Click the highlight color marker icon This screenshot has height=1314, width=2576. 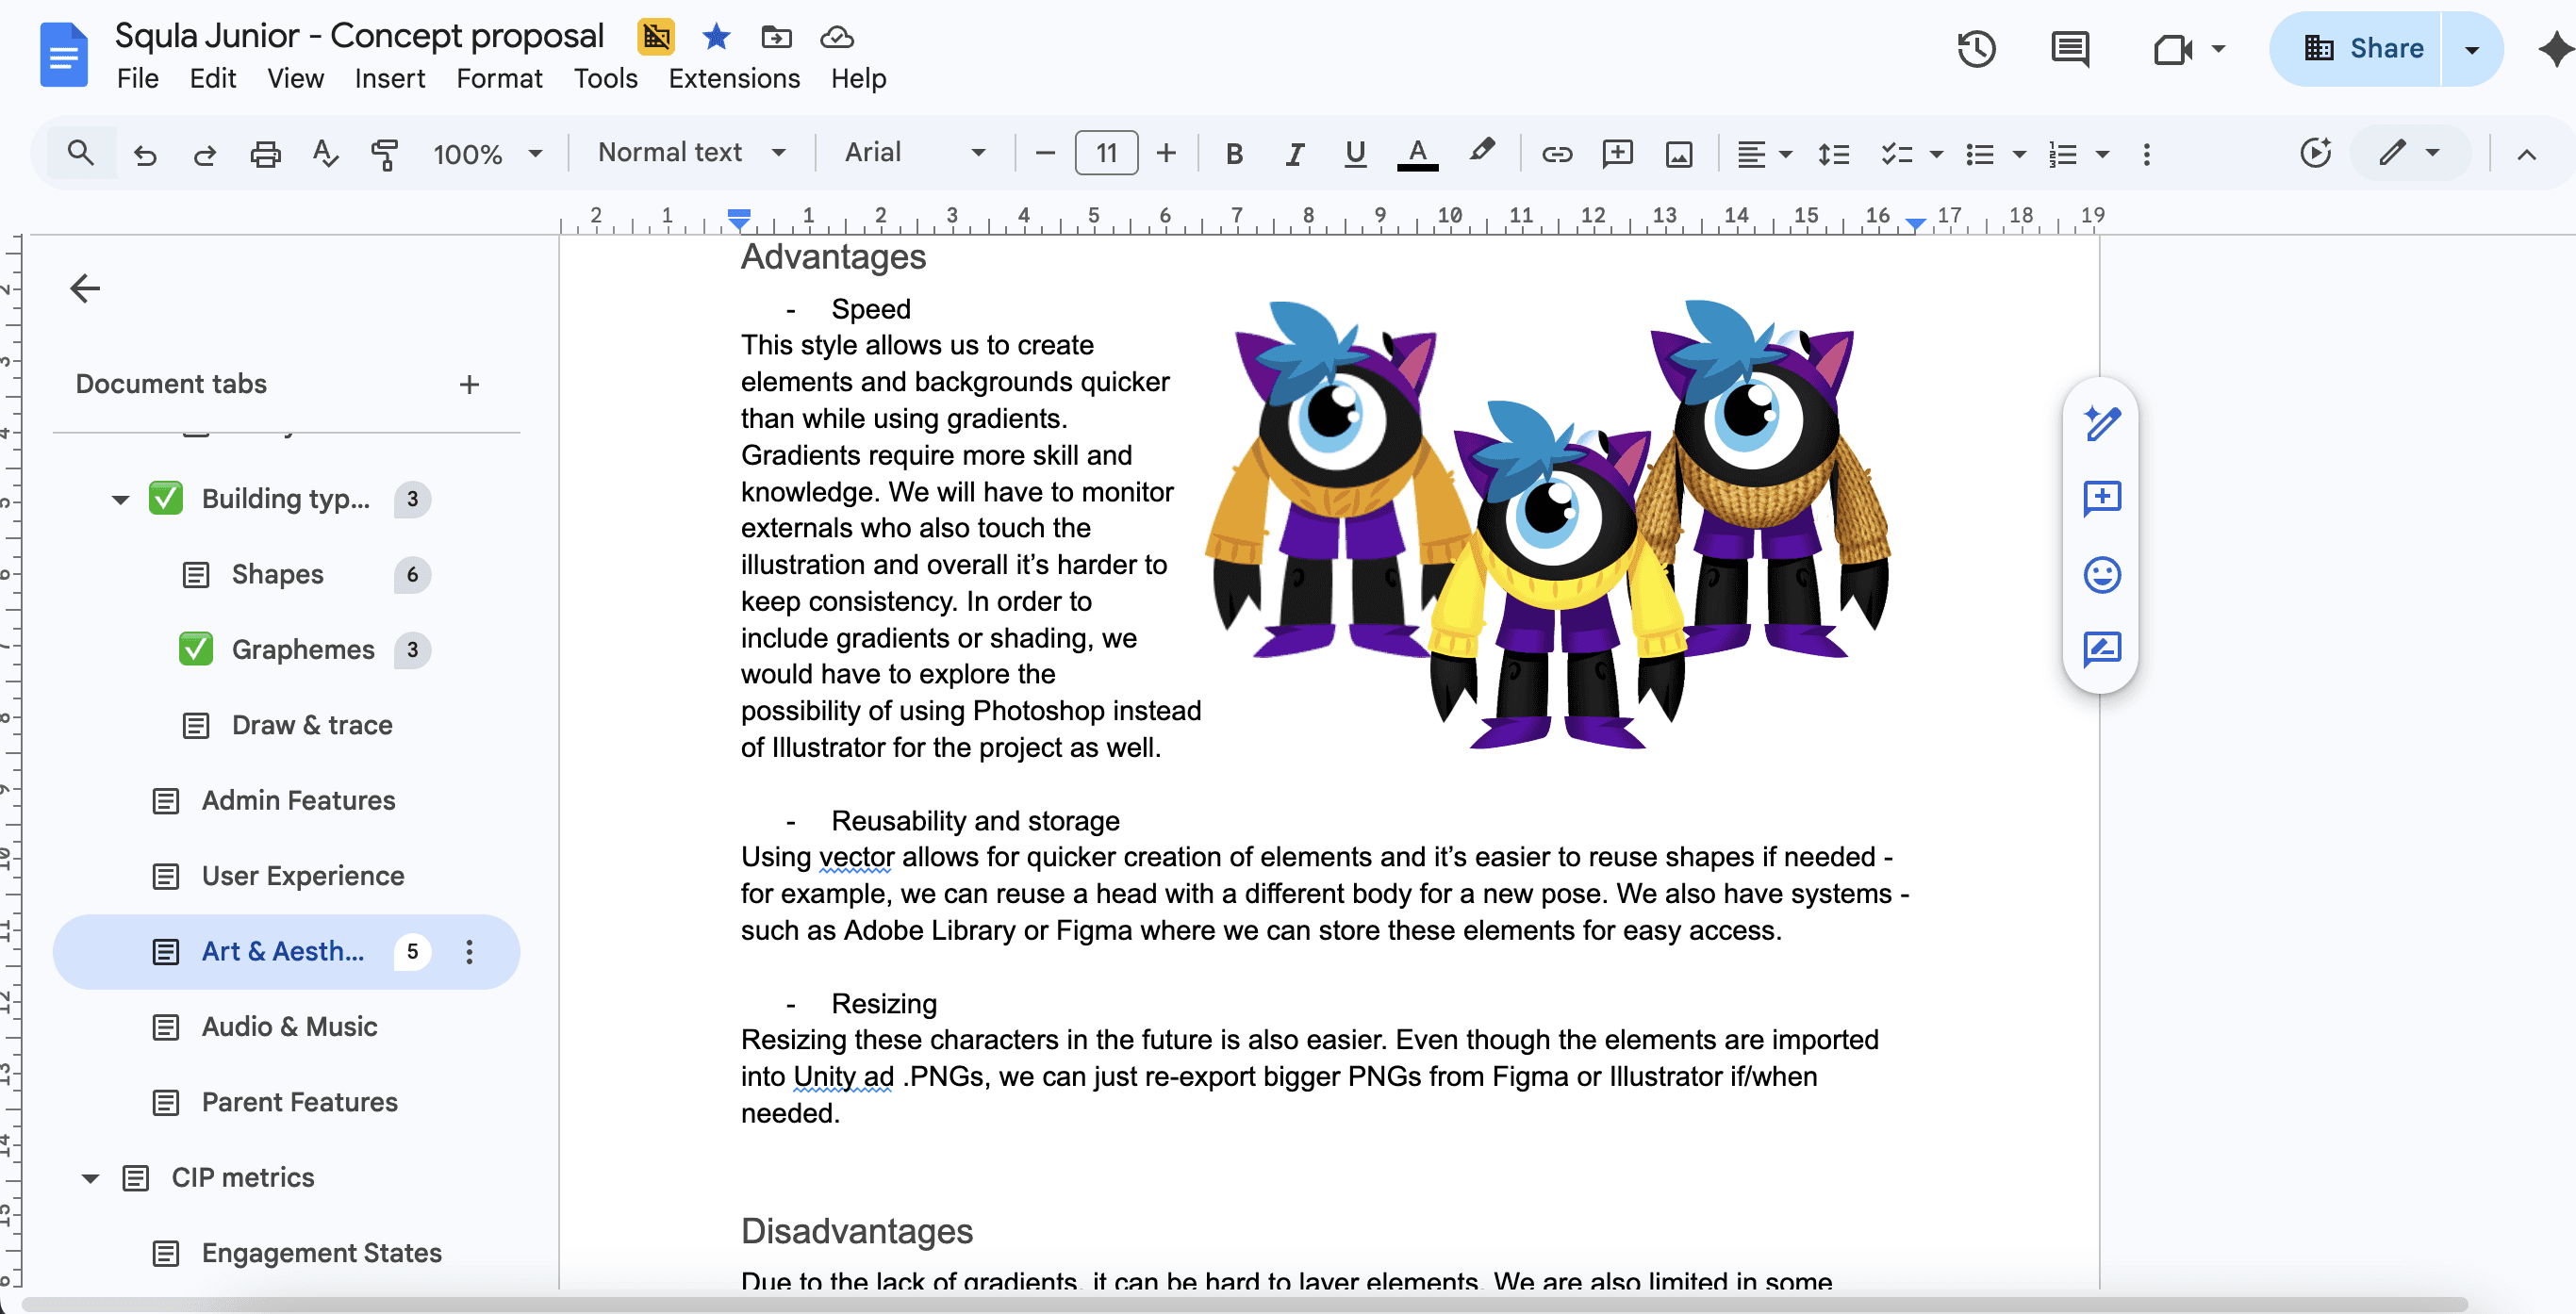coord(1481,152)
